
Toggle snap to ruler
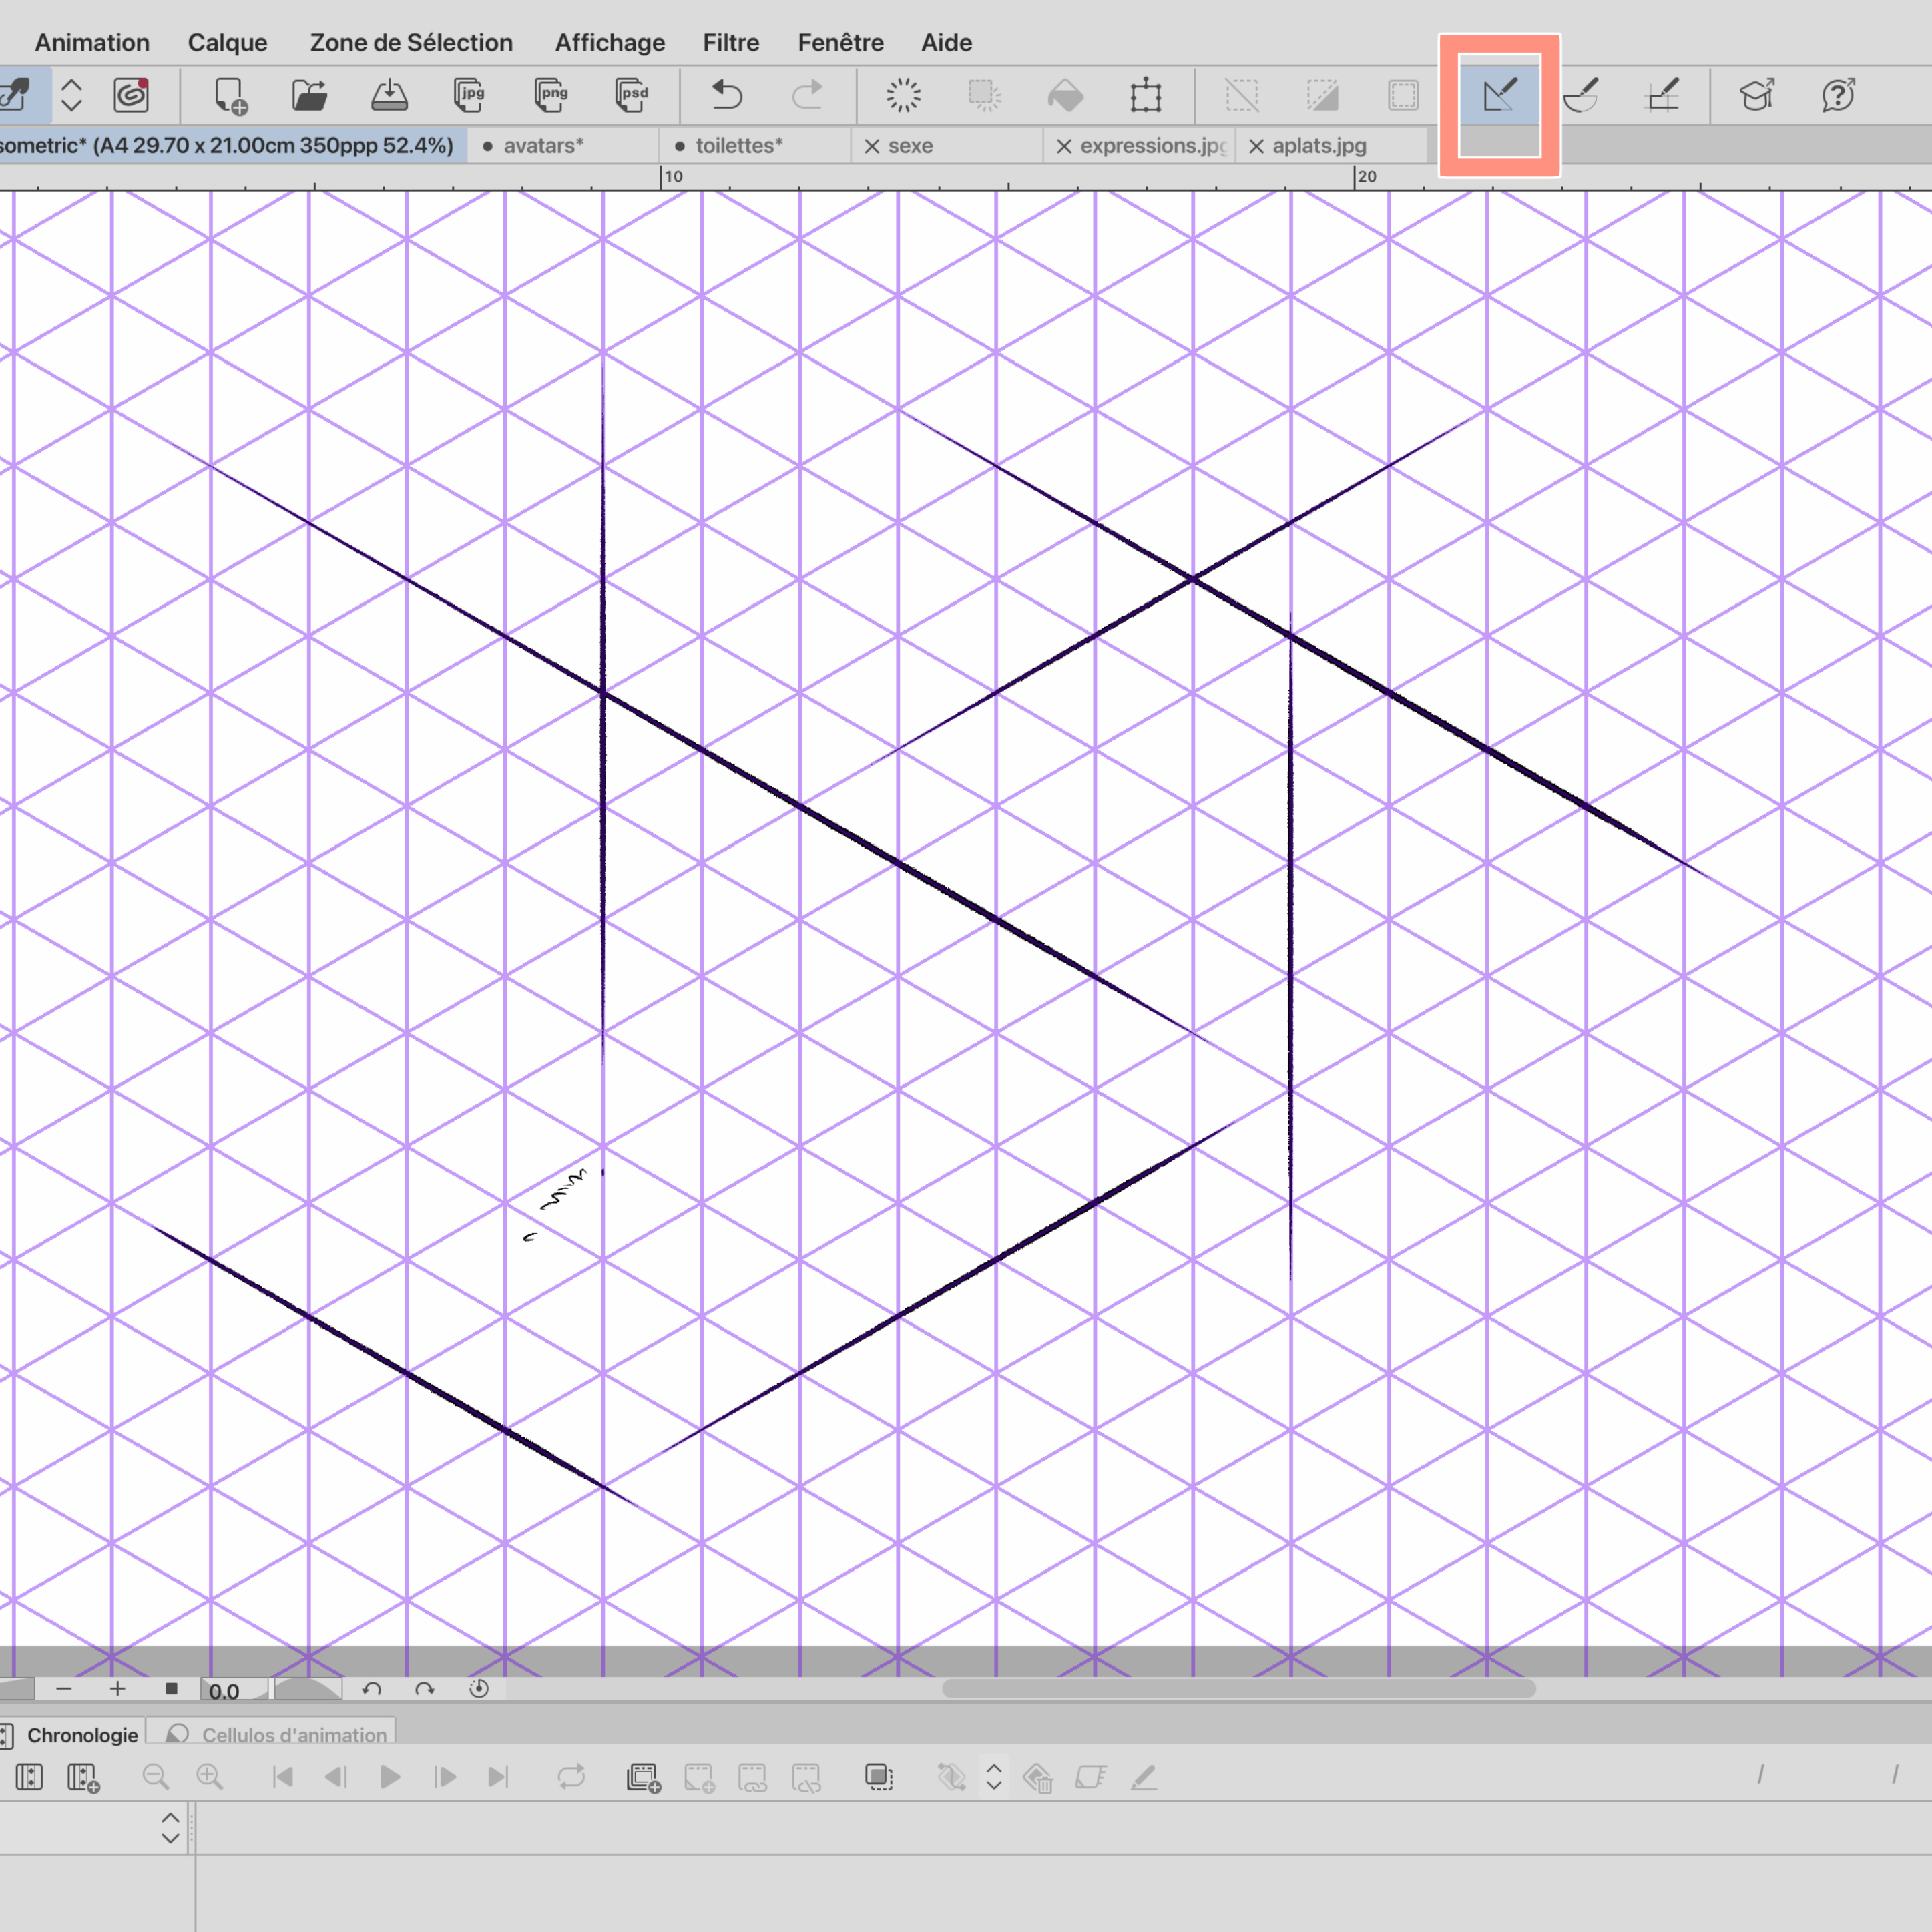[1499, 96]
